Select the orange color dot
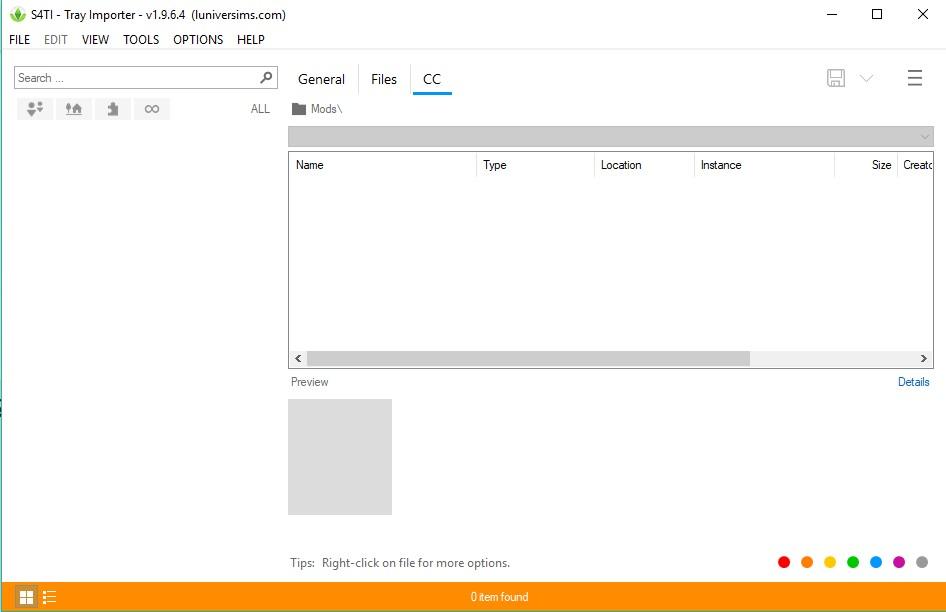Image resolution: width=946 pixels, height=612 pixels. click(807, 562)
